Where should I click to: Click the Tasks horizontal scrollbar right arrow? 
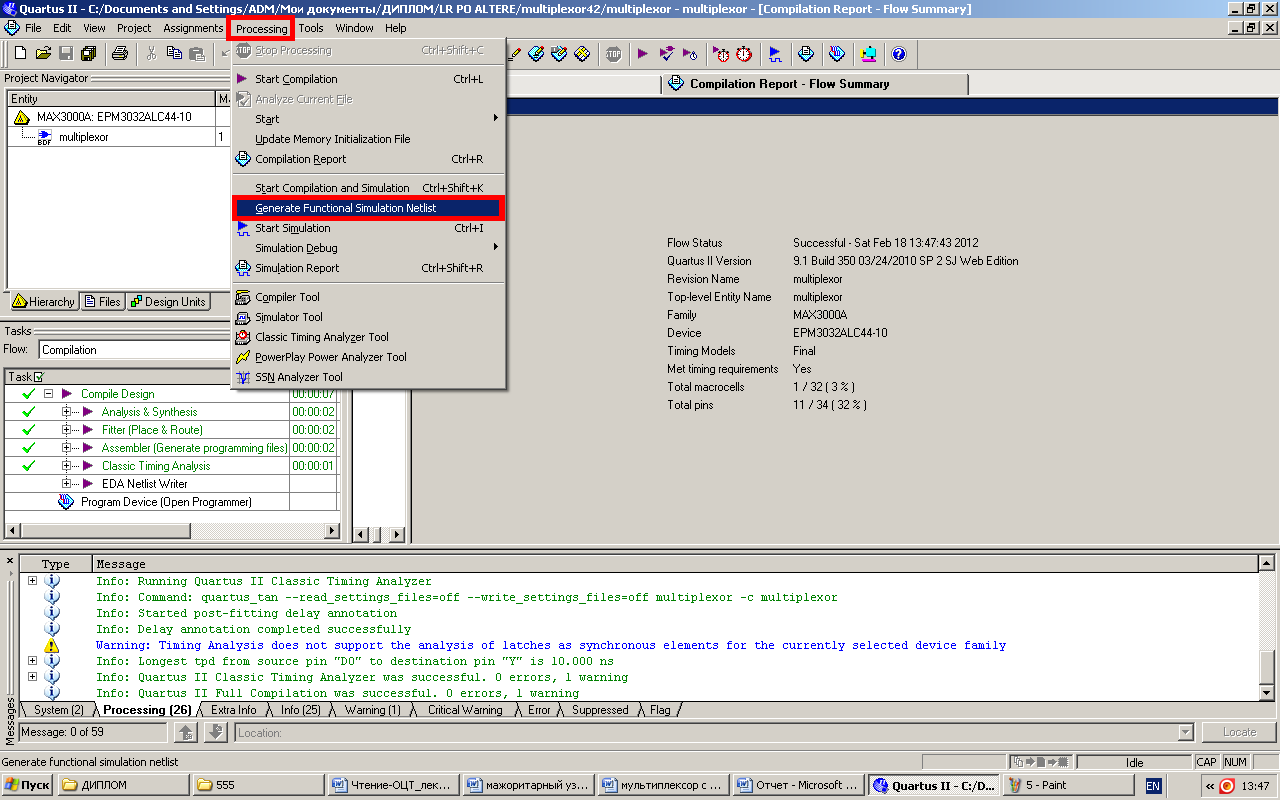click(x=334, y=530)
